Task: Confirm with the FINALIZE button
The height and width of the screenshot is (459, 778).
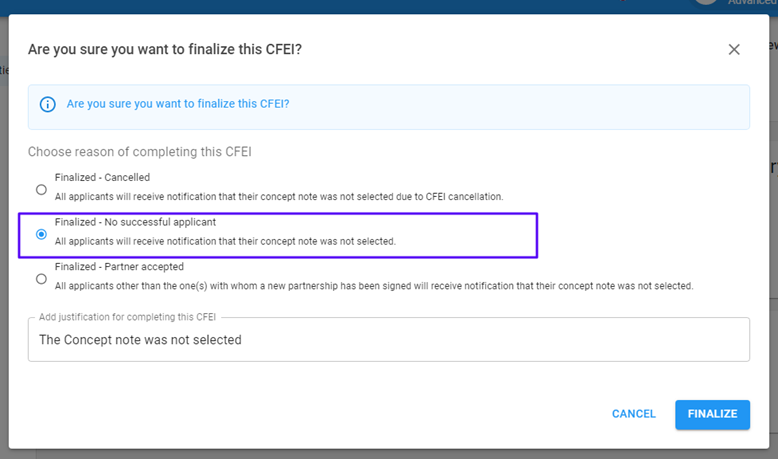Action: (x=712, y=414)
